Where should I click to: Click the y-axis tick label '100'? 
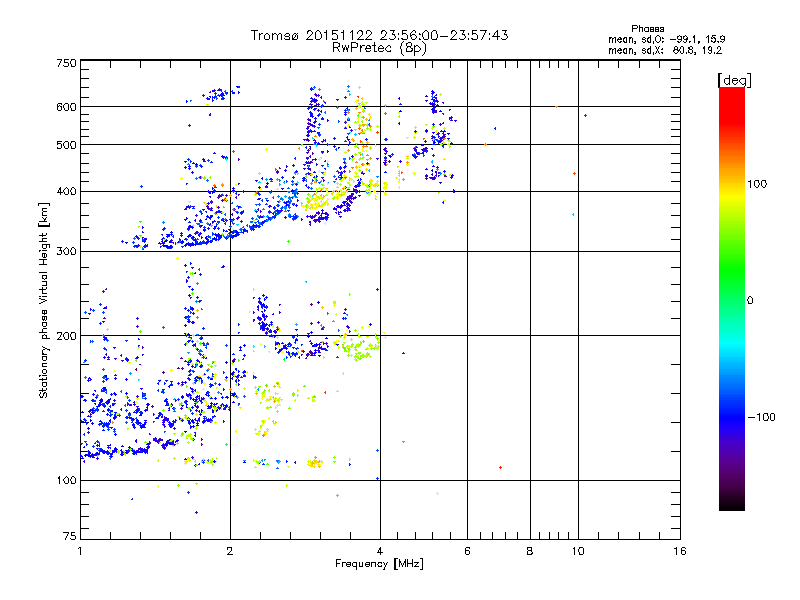(x=66, y=481)
